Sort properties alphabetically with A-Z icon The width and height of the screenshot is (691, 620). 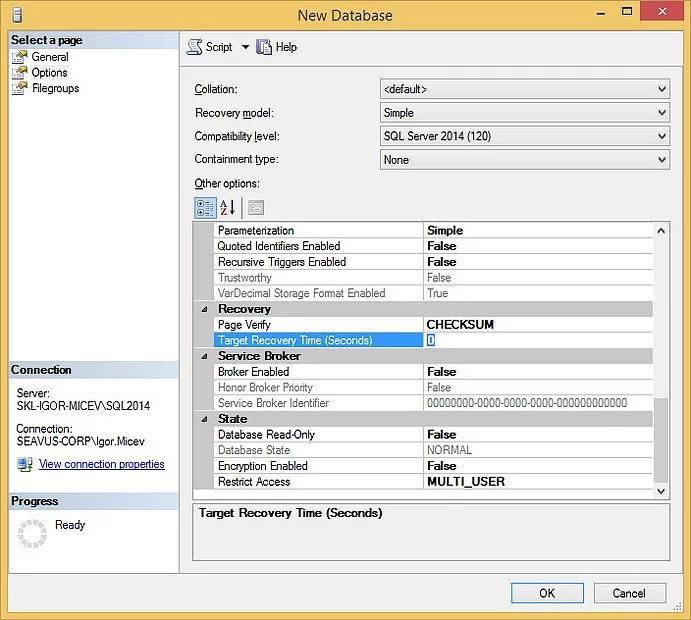tap(227, 208)
